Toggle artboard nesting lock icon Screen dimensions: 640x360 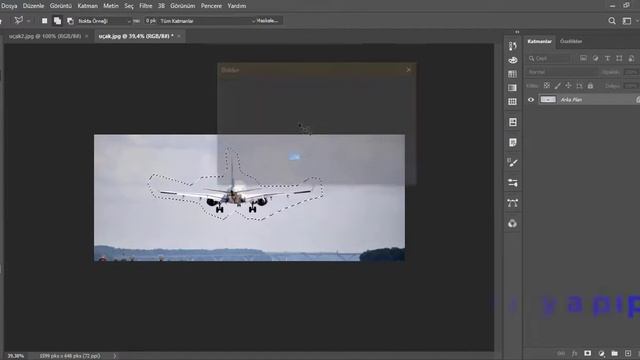tap(579, 86)
